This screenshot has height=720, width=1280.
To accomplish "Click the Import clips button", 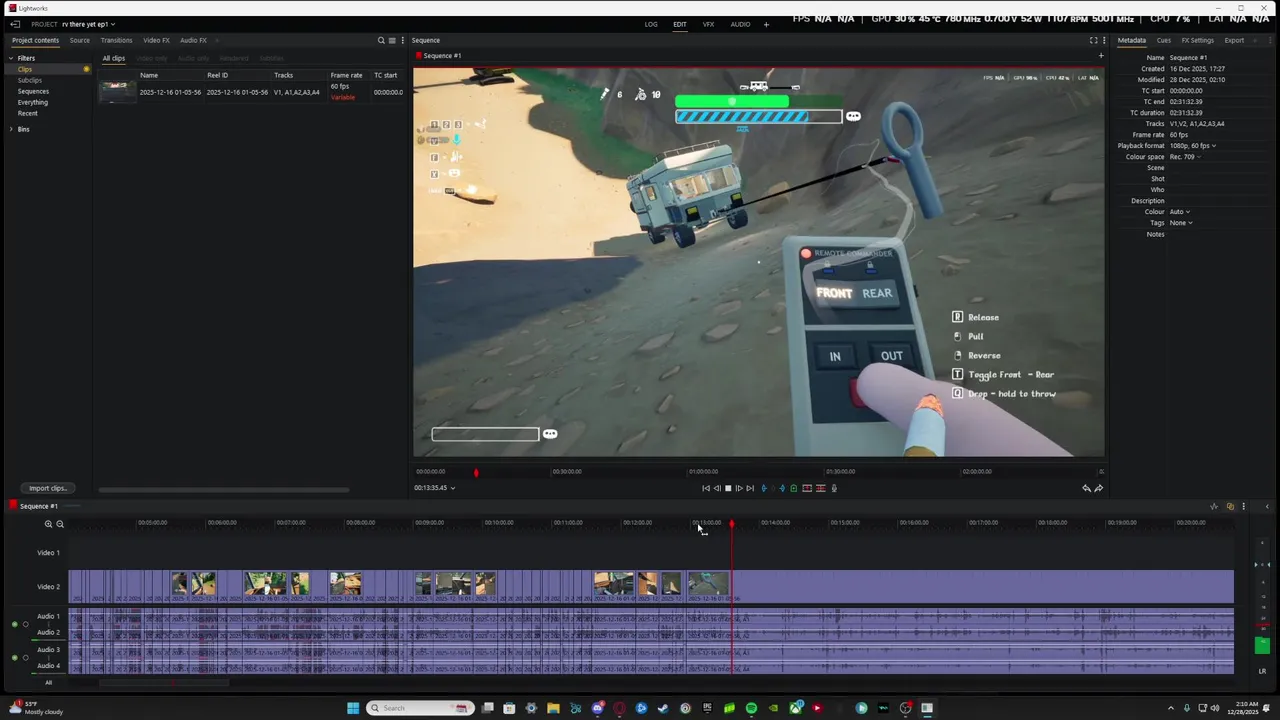I will pos(47,488).
